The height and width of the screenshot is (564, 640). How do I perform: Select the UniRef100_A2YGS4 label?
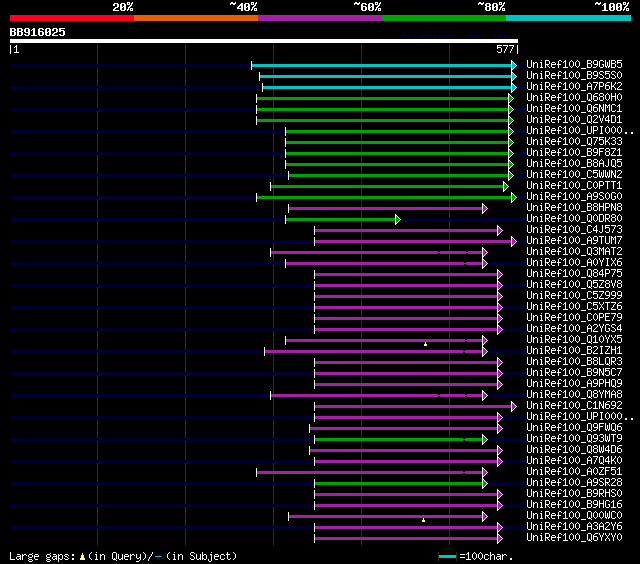click(574, 329)
